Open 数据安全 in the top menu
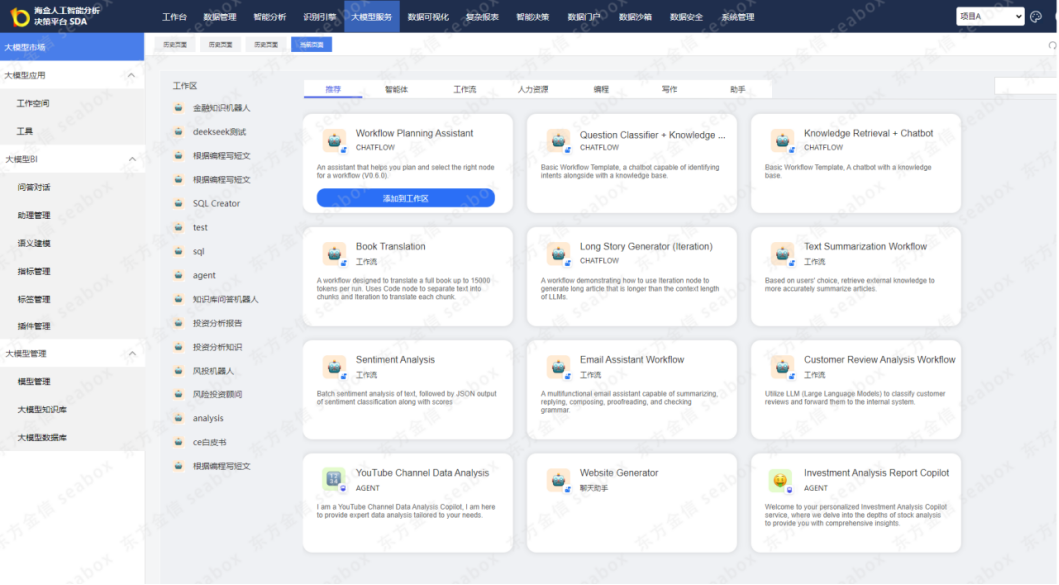The height and width of the screenshot is (585, 1059). pyautogui.click(x=686, y=17)
